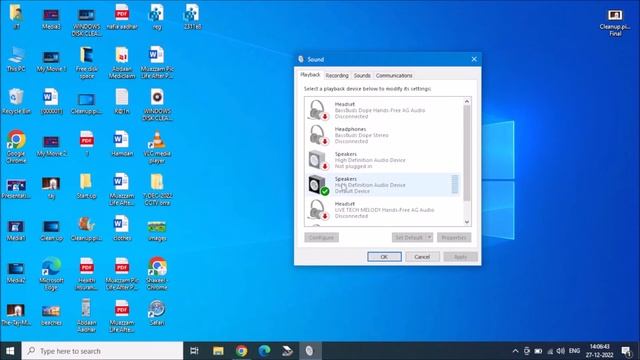The width and height of the screenshot is (640, 360).
Task: Click the Set Default button
Action: click(x=409, y=238)
